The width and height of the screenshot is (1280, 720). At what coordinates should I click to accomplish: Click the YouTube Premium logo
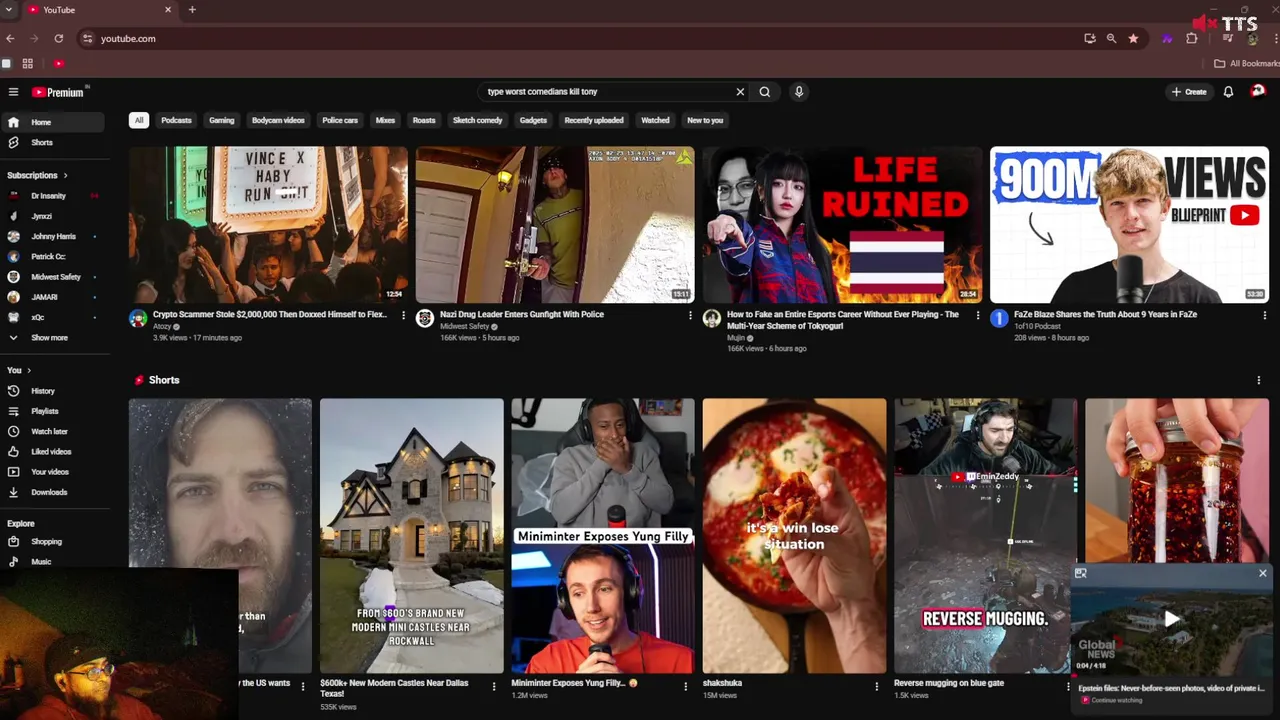click(x=59, y=92)
